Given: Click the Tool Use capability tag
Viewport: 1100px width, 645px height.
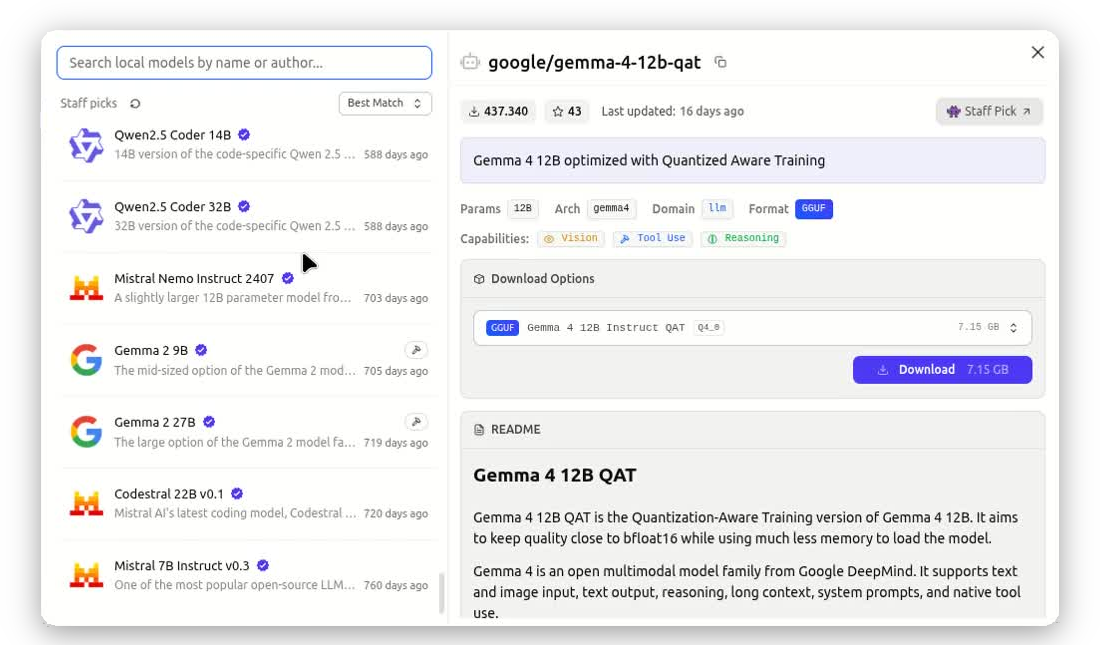Looking at the screenshot, I should (652, 239).
